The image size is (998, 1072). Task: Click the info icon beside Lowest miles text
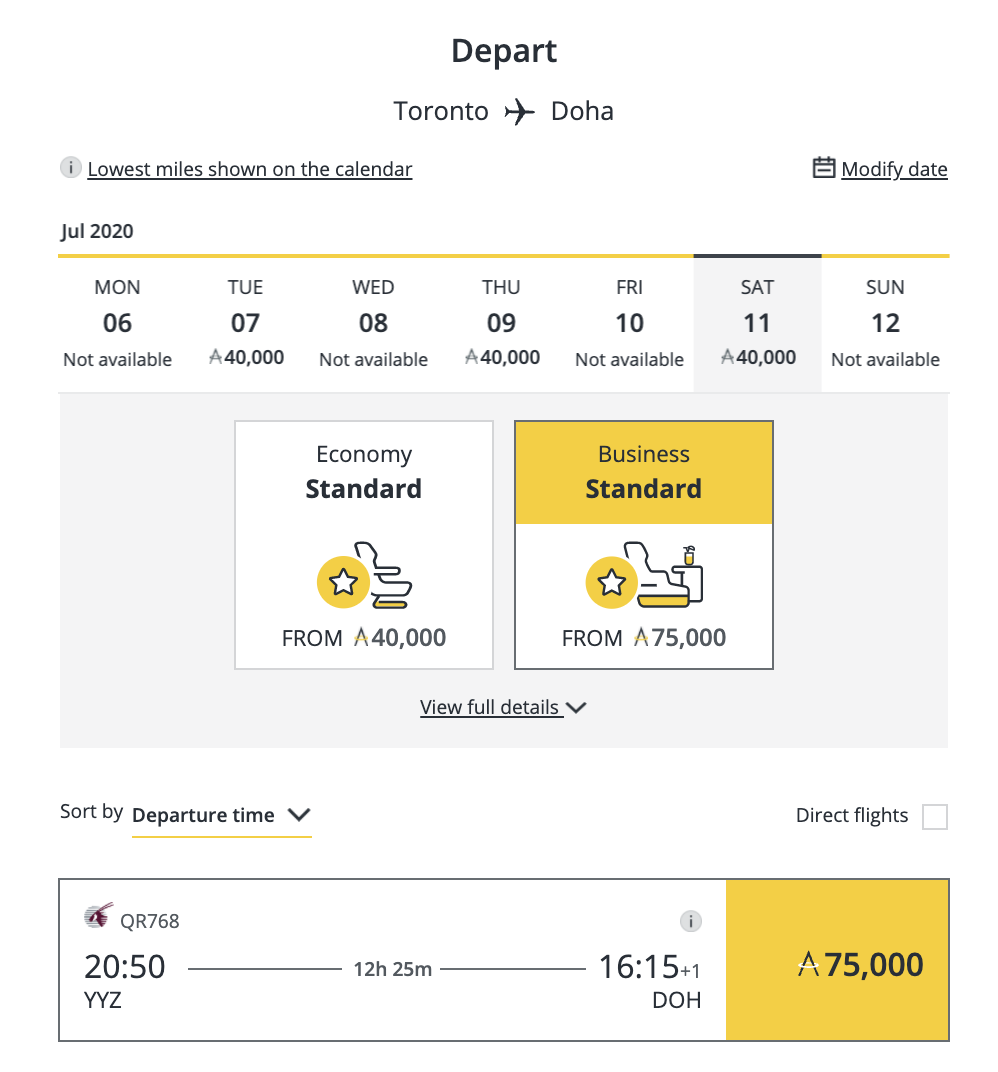(x=70, y=168)
